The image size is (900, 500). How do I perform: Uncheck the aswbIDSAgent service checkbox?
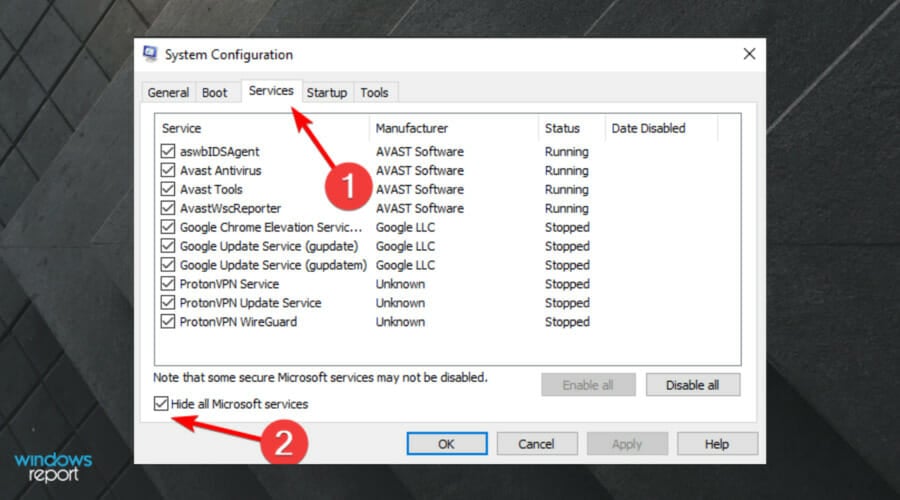(168, 151)
